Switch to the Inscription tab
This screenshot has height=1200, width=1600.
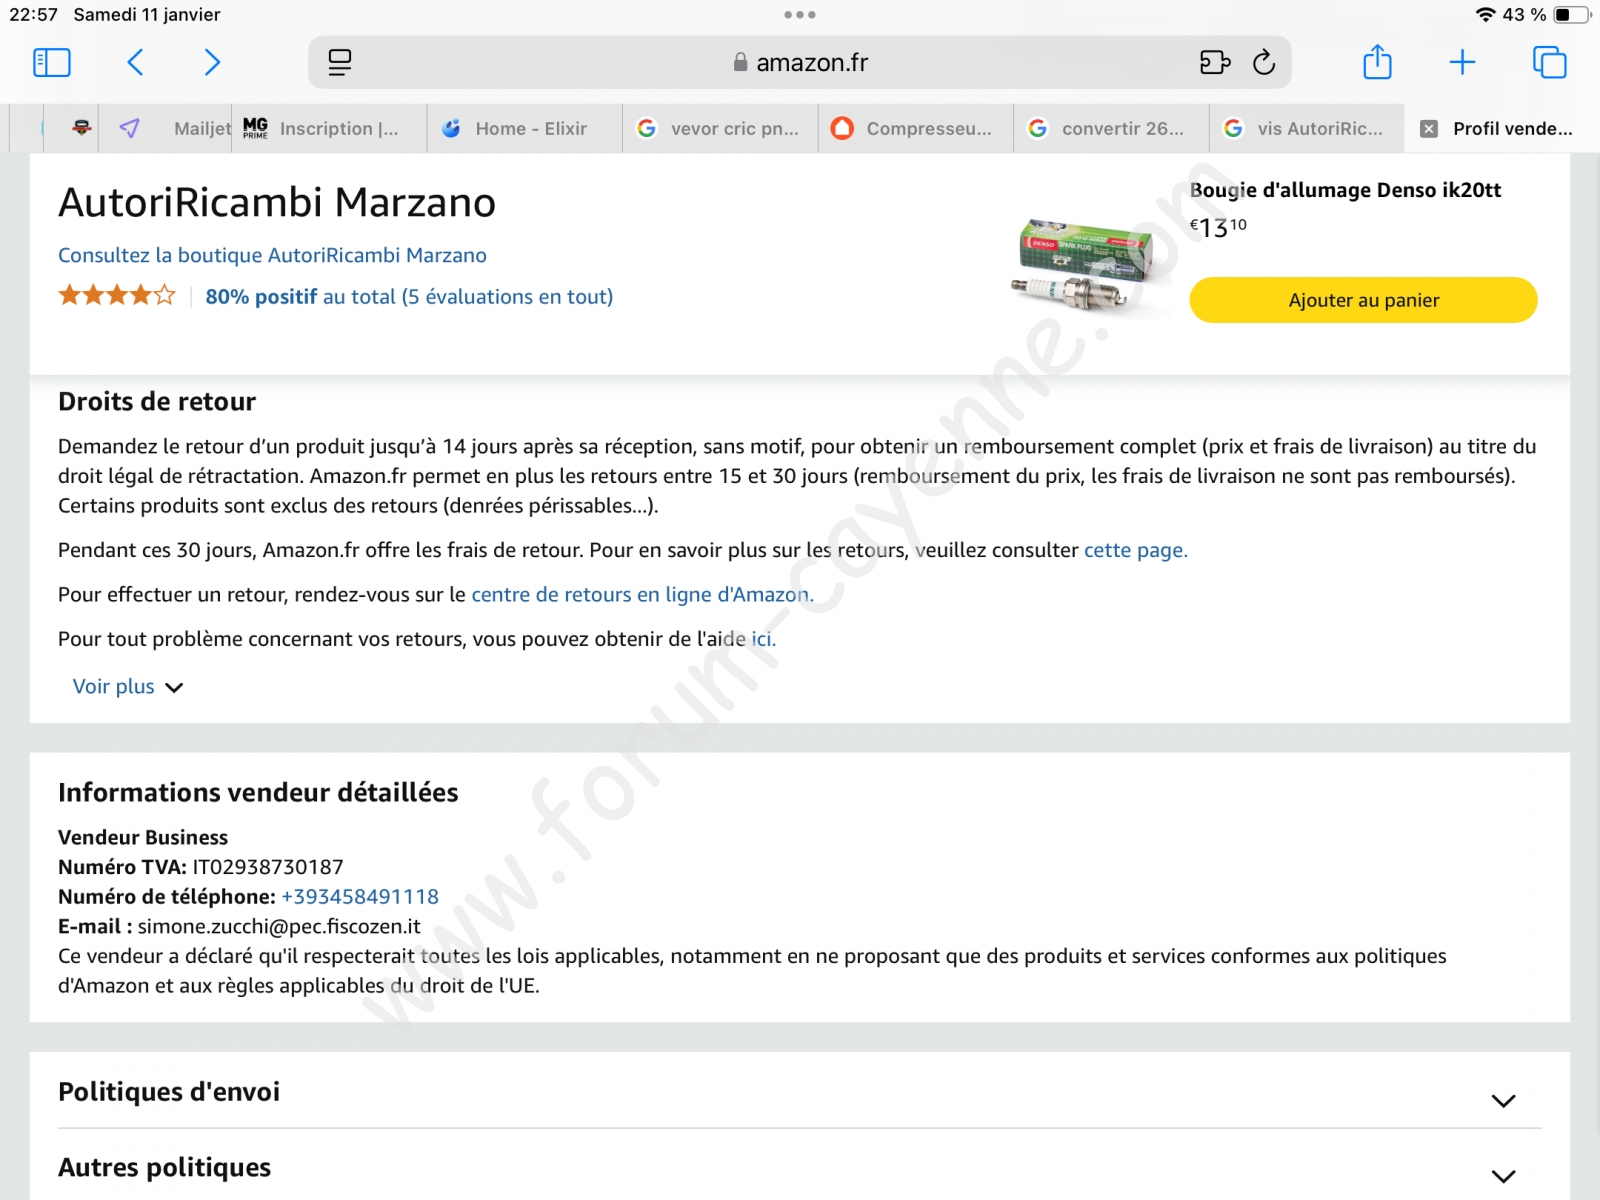[329, 129]
